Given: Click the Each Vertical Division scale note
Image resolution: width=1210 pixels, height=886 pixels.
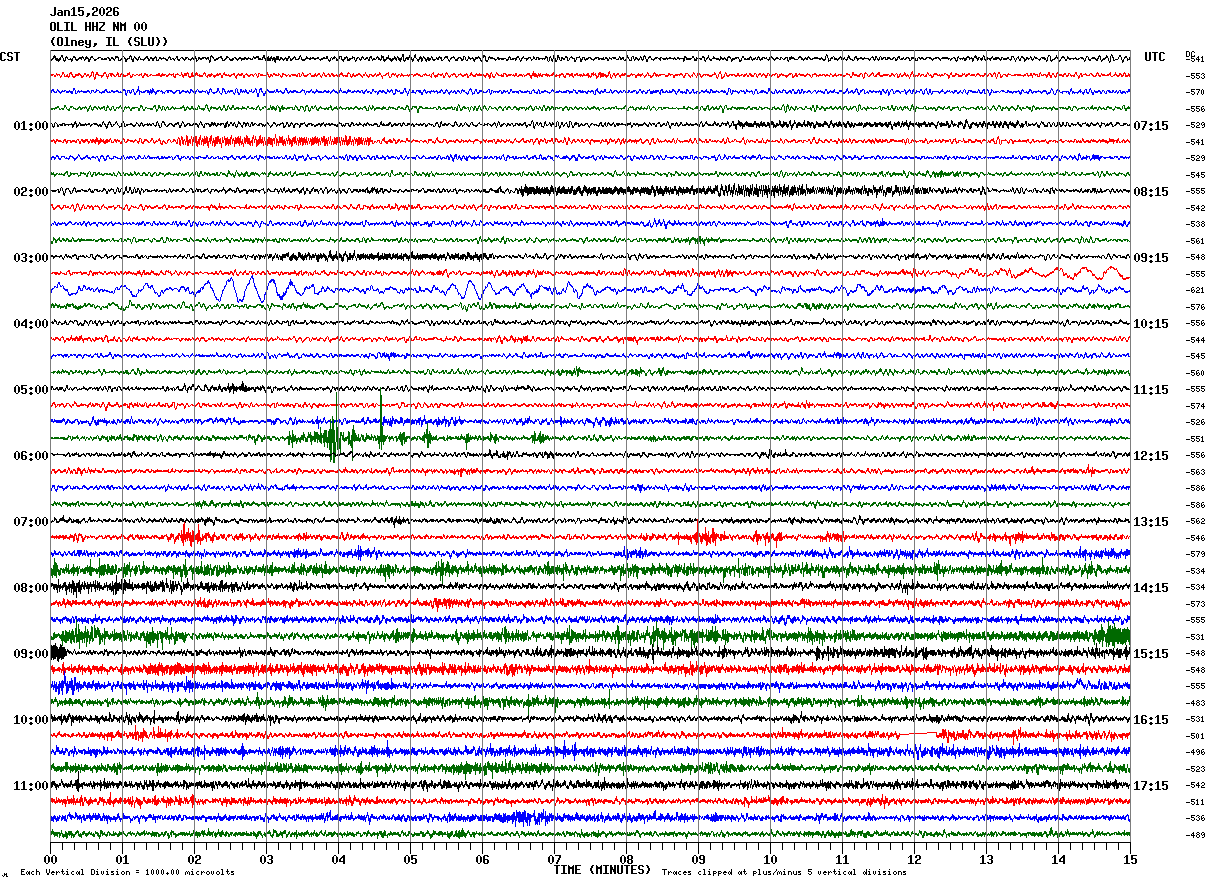Looking at the screenshot, I should 127,872.
